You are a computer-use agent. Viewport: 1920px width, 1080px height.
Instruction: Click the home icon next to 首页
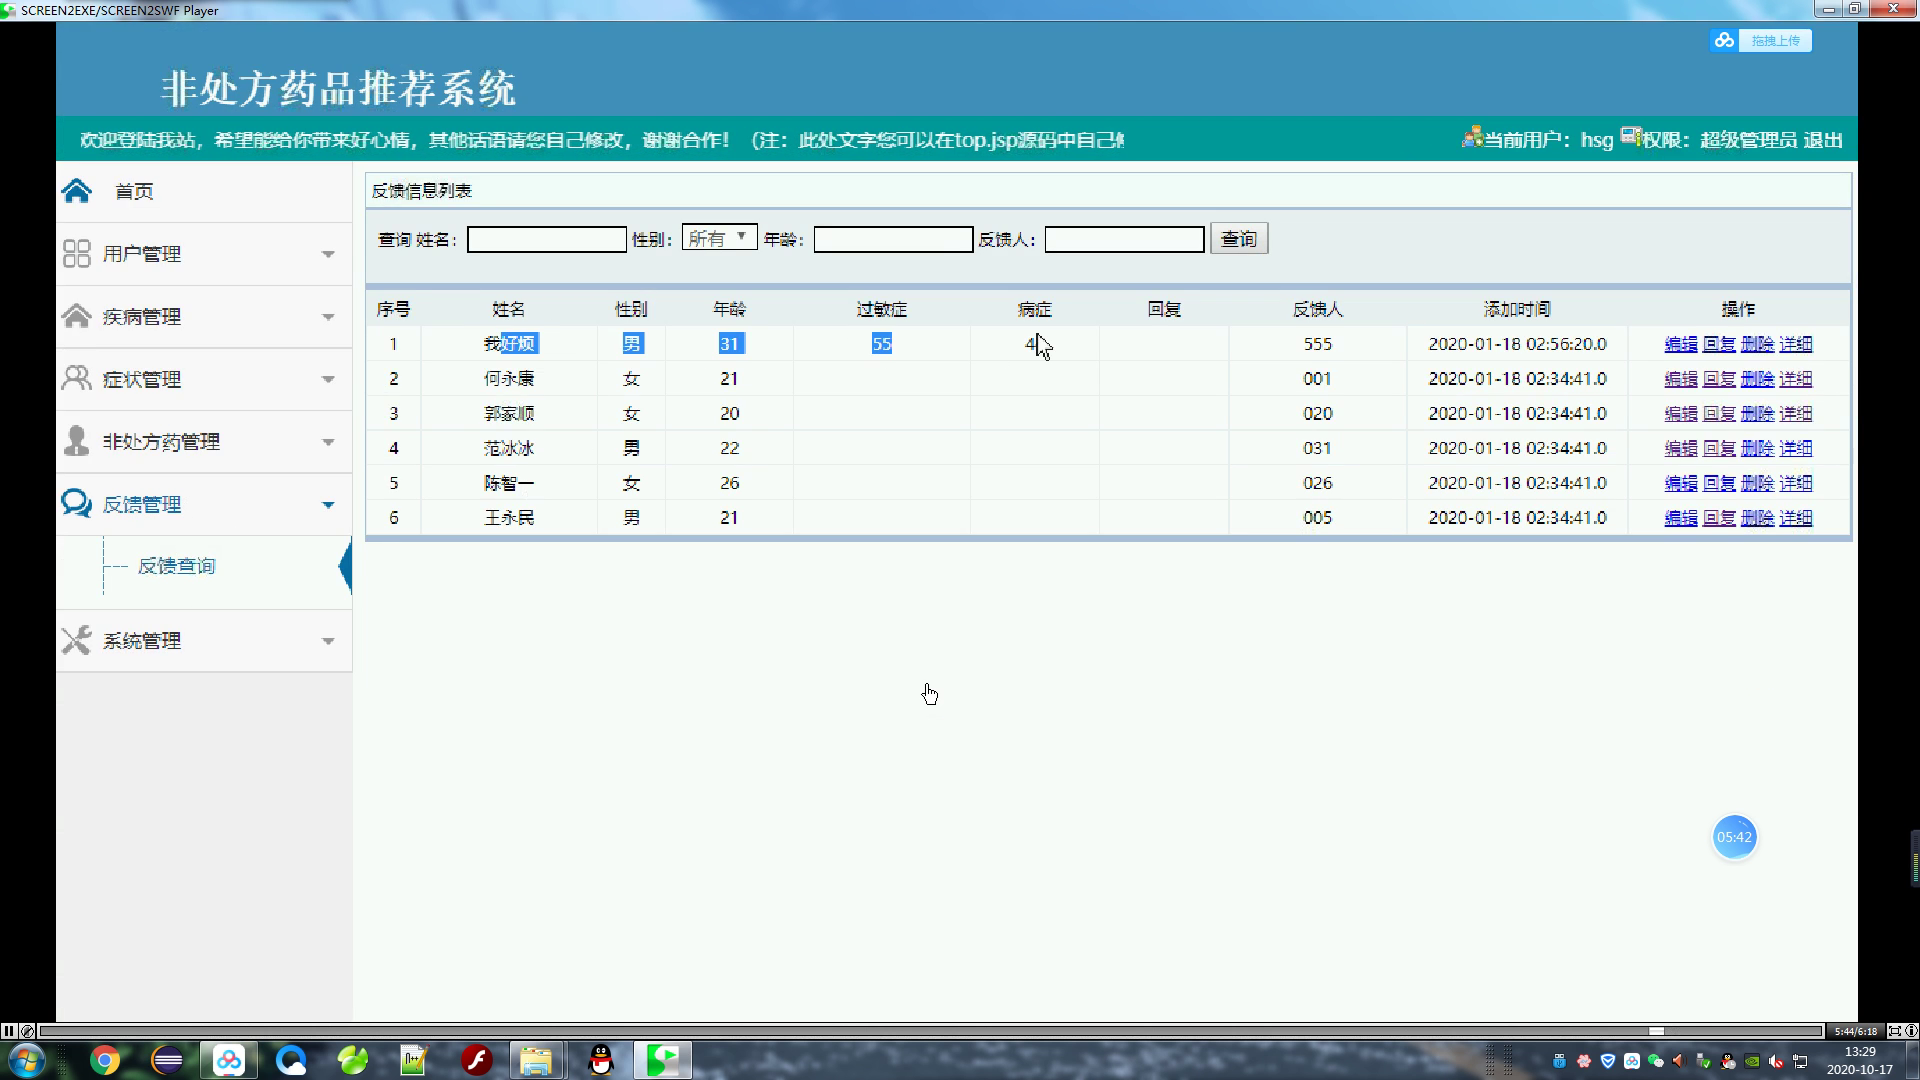tap(77, 191)
